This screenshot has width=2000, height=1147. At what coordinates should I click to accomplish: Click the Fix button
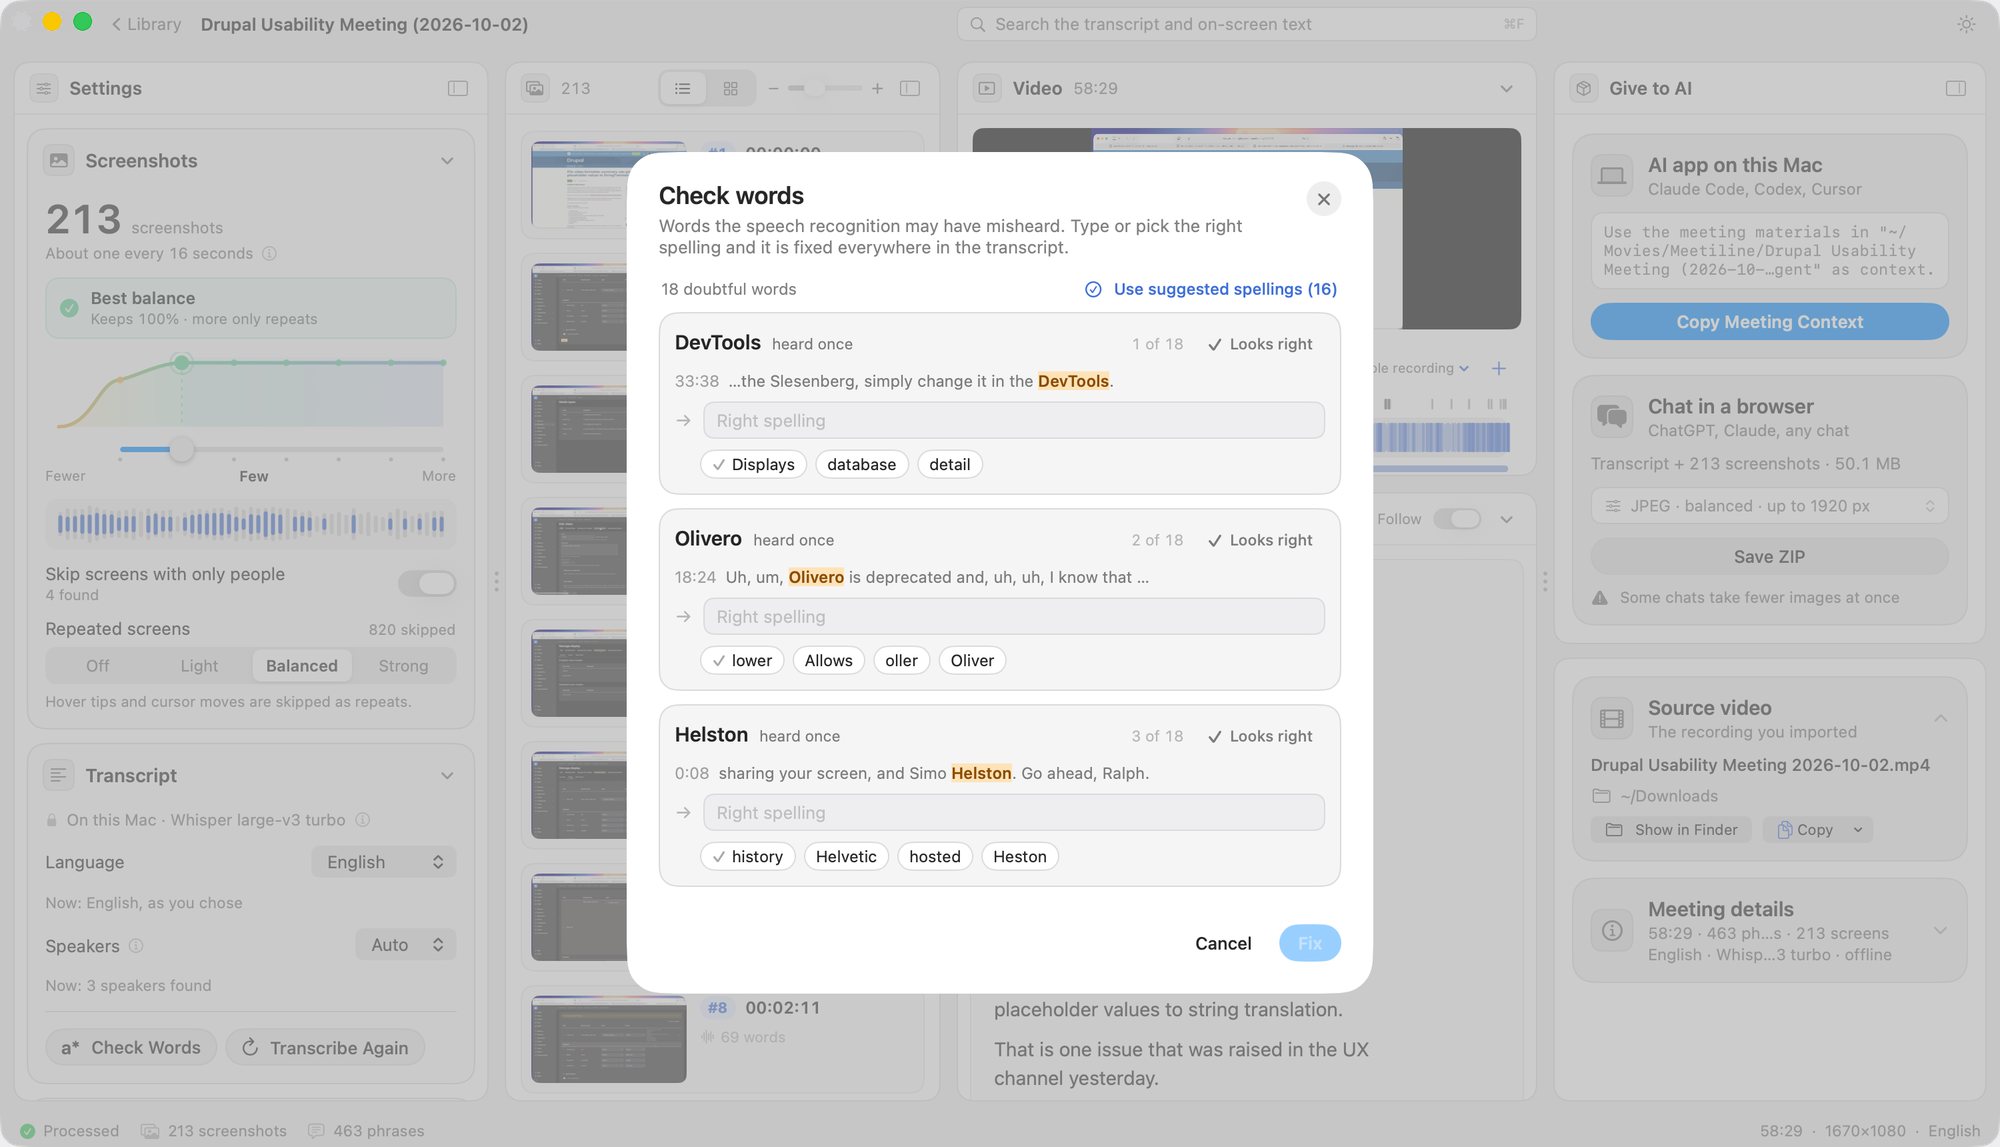(x=1309, y=943)
